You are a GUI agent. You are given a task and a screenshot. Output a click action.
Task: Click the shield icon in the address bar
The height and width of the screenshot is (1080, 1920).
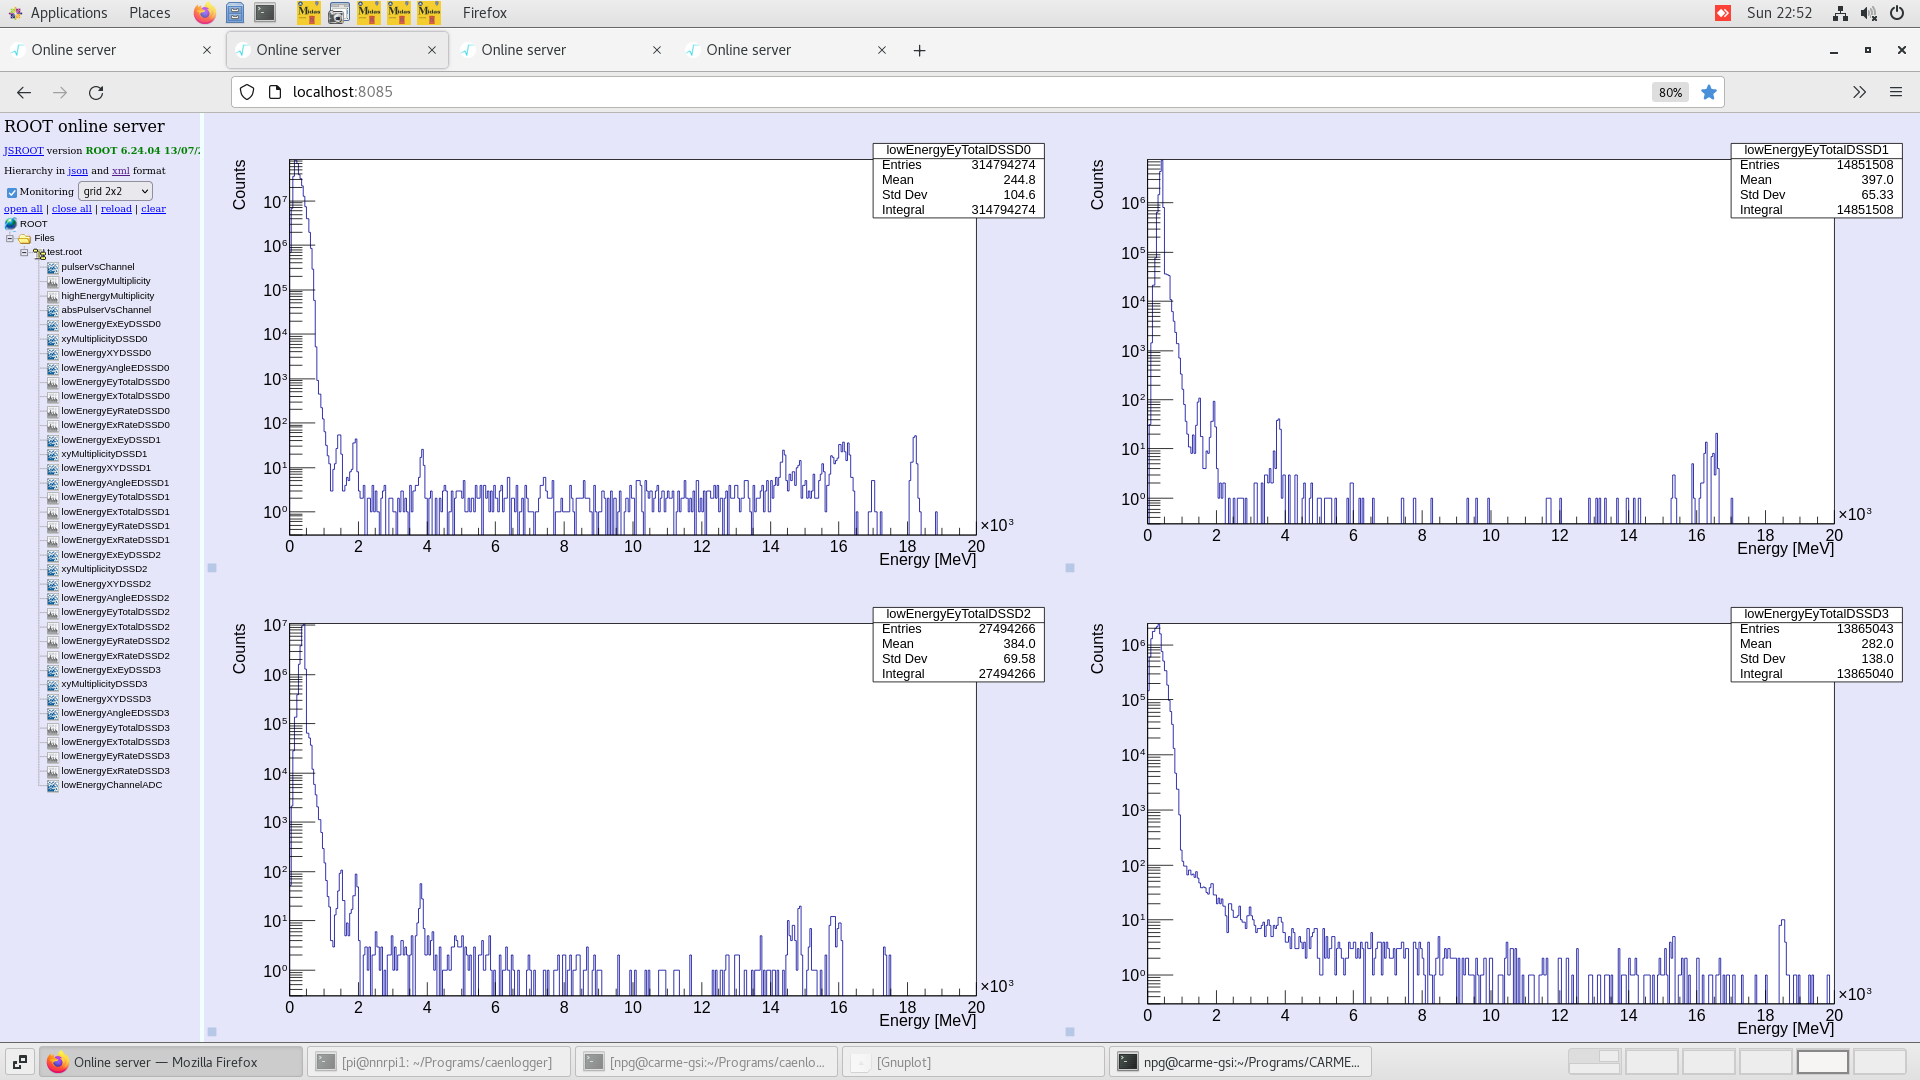pos(246,91)
